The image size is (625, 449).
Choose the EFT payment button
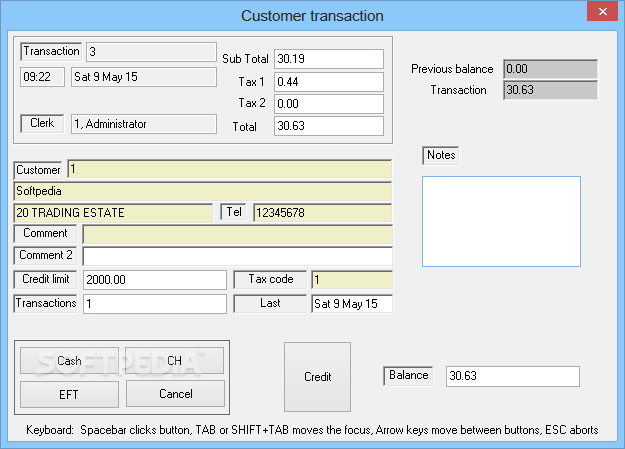[69, 394]
